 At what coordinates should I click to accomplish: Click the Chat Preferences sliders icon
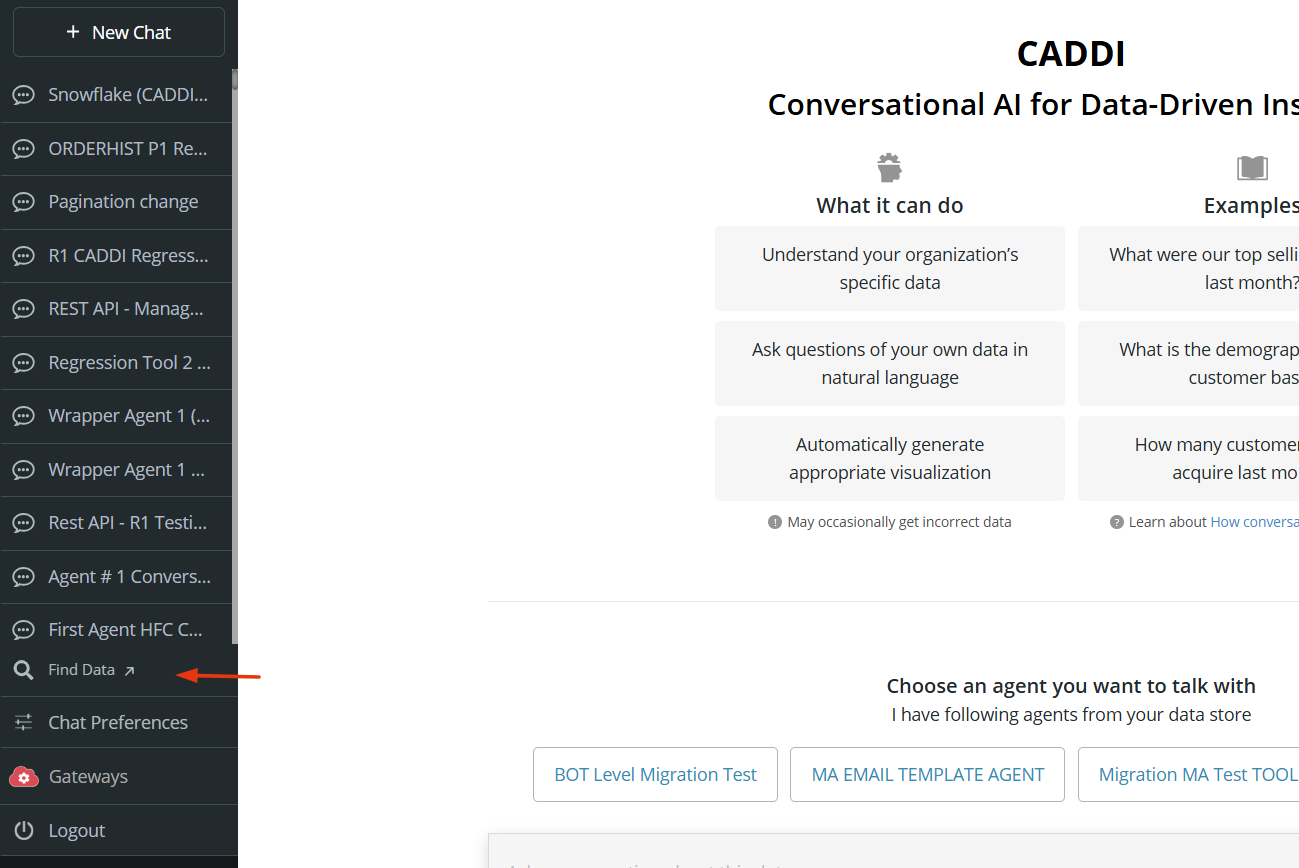pyautogui.click(x=23, y=722)
